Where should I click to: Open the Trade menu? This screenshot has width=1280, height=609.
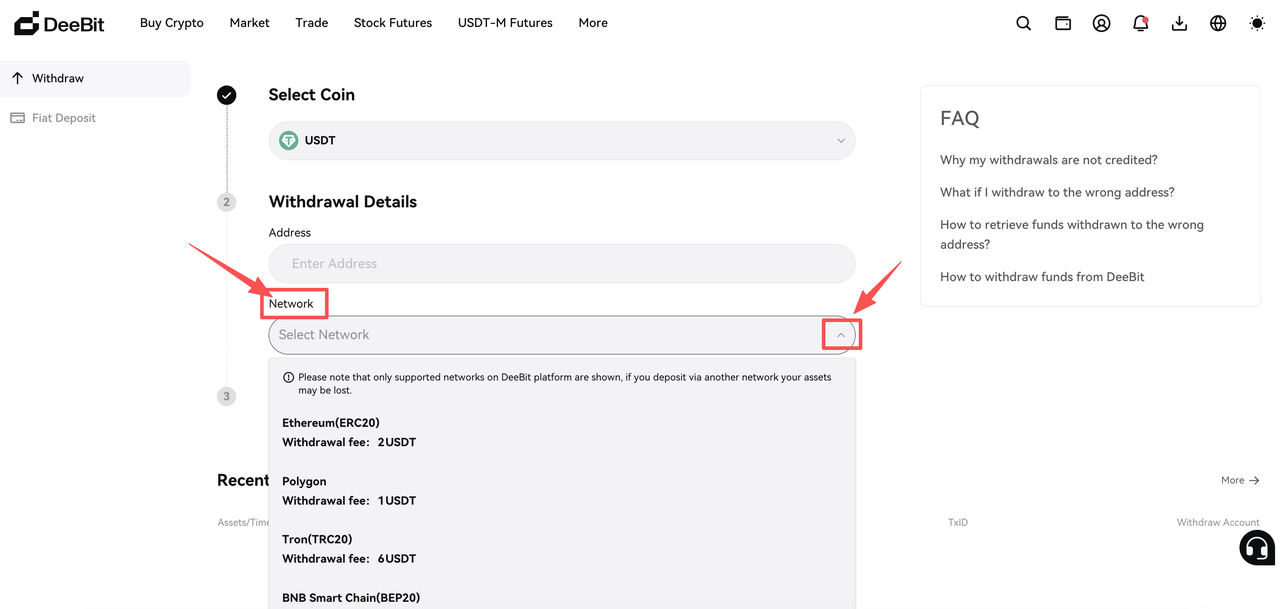(x=312, y=23)
